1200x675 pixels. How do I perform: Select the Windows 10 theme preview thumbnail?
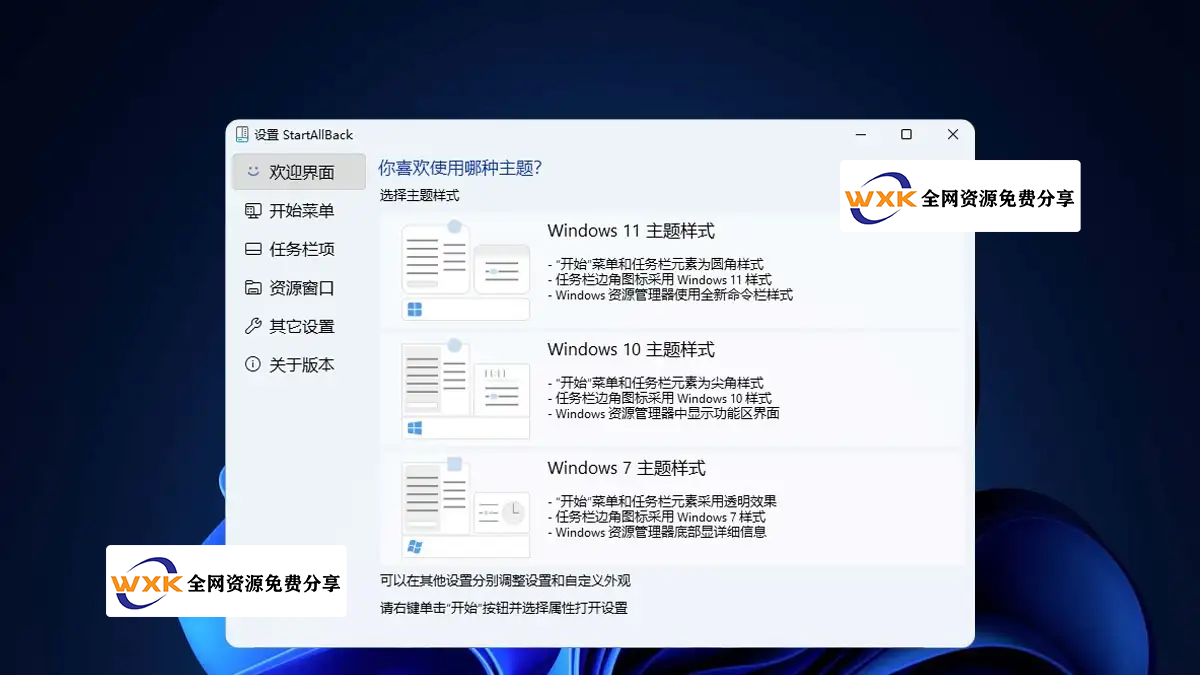click(x=465, y=388)
